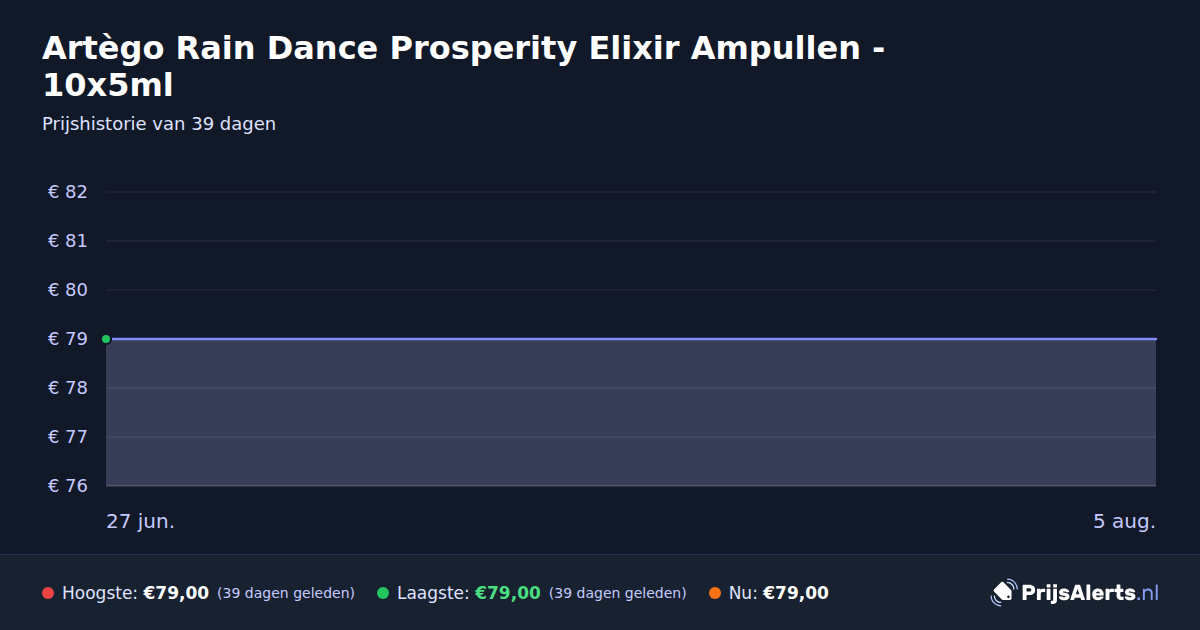Click the € 79 axis label
1200x630 pixels.
tap(68, 339)
